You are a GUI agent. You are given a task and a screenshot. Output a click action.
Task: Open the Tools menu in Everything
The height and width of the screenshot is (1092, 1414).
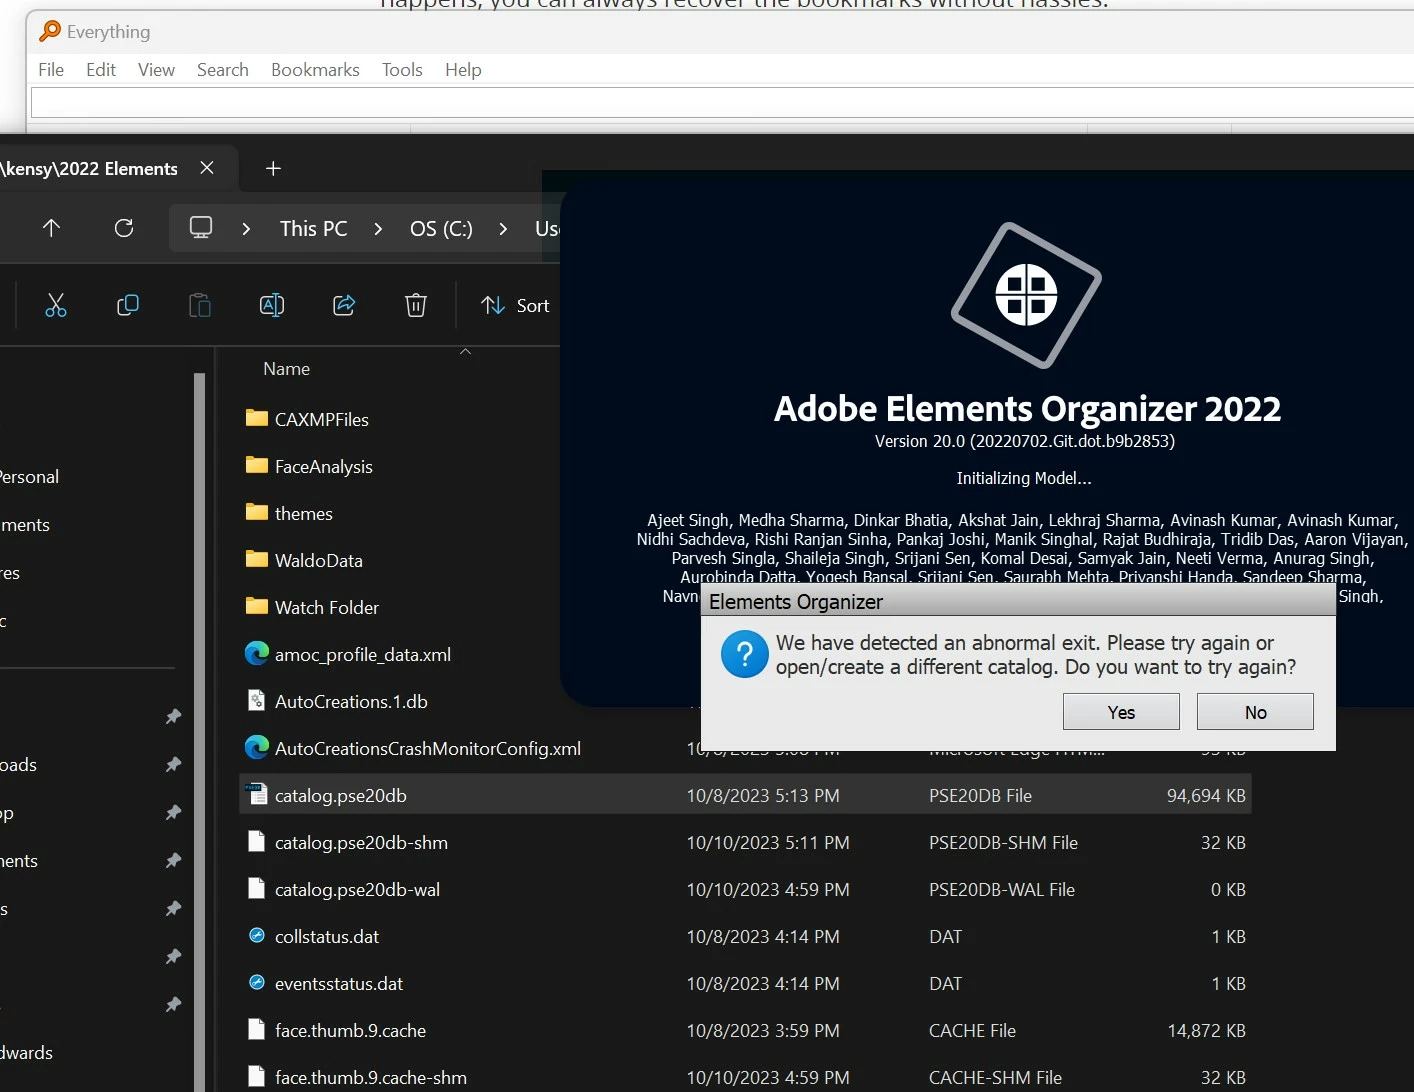[402, 69]
